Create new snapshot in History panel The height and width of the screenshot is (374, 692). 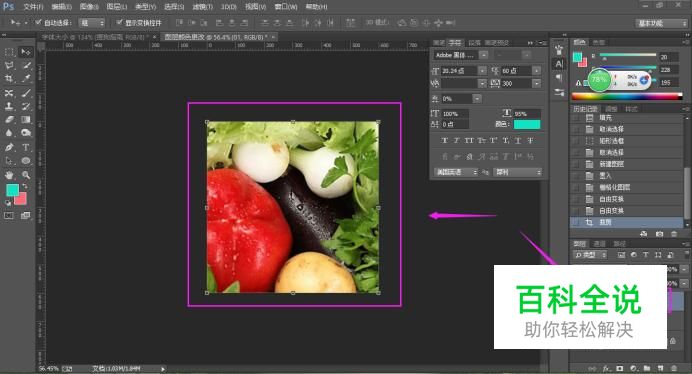point(659,234)
